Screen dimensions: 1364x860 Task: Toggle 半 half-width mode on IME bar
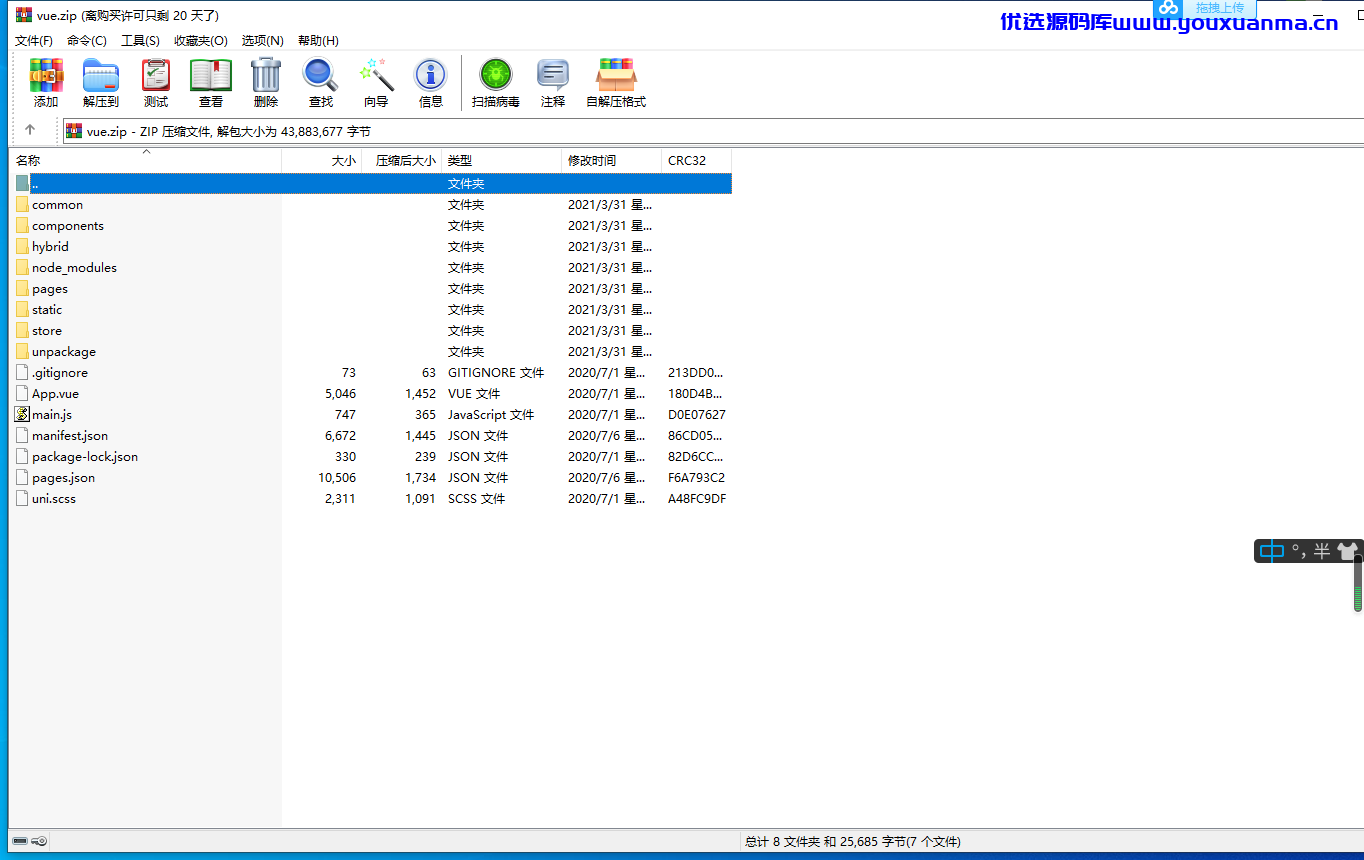pyautogui.click(x=1322, y=551)
